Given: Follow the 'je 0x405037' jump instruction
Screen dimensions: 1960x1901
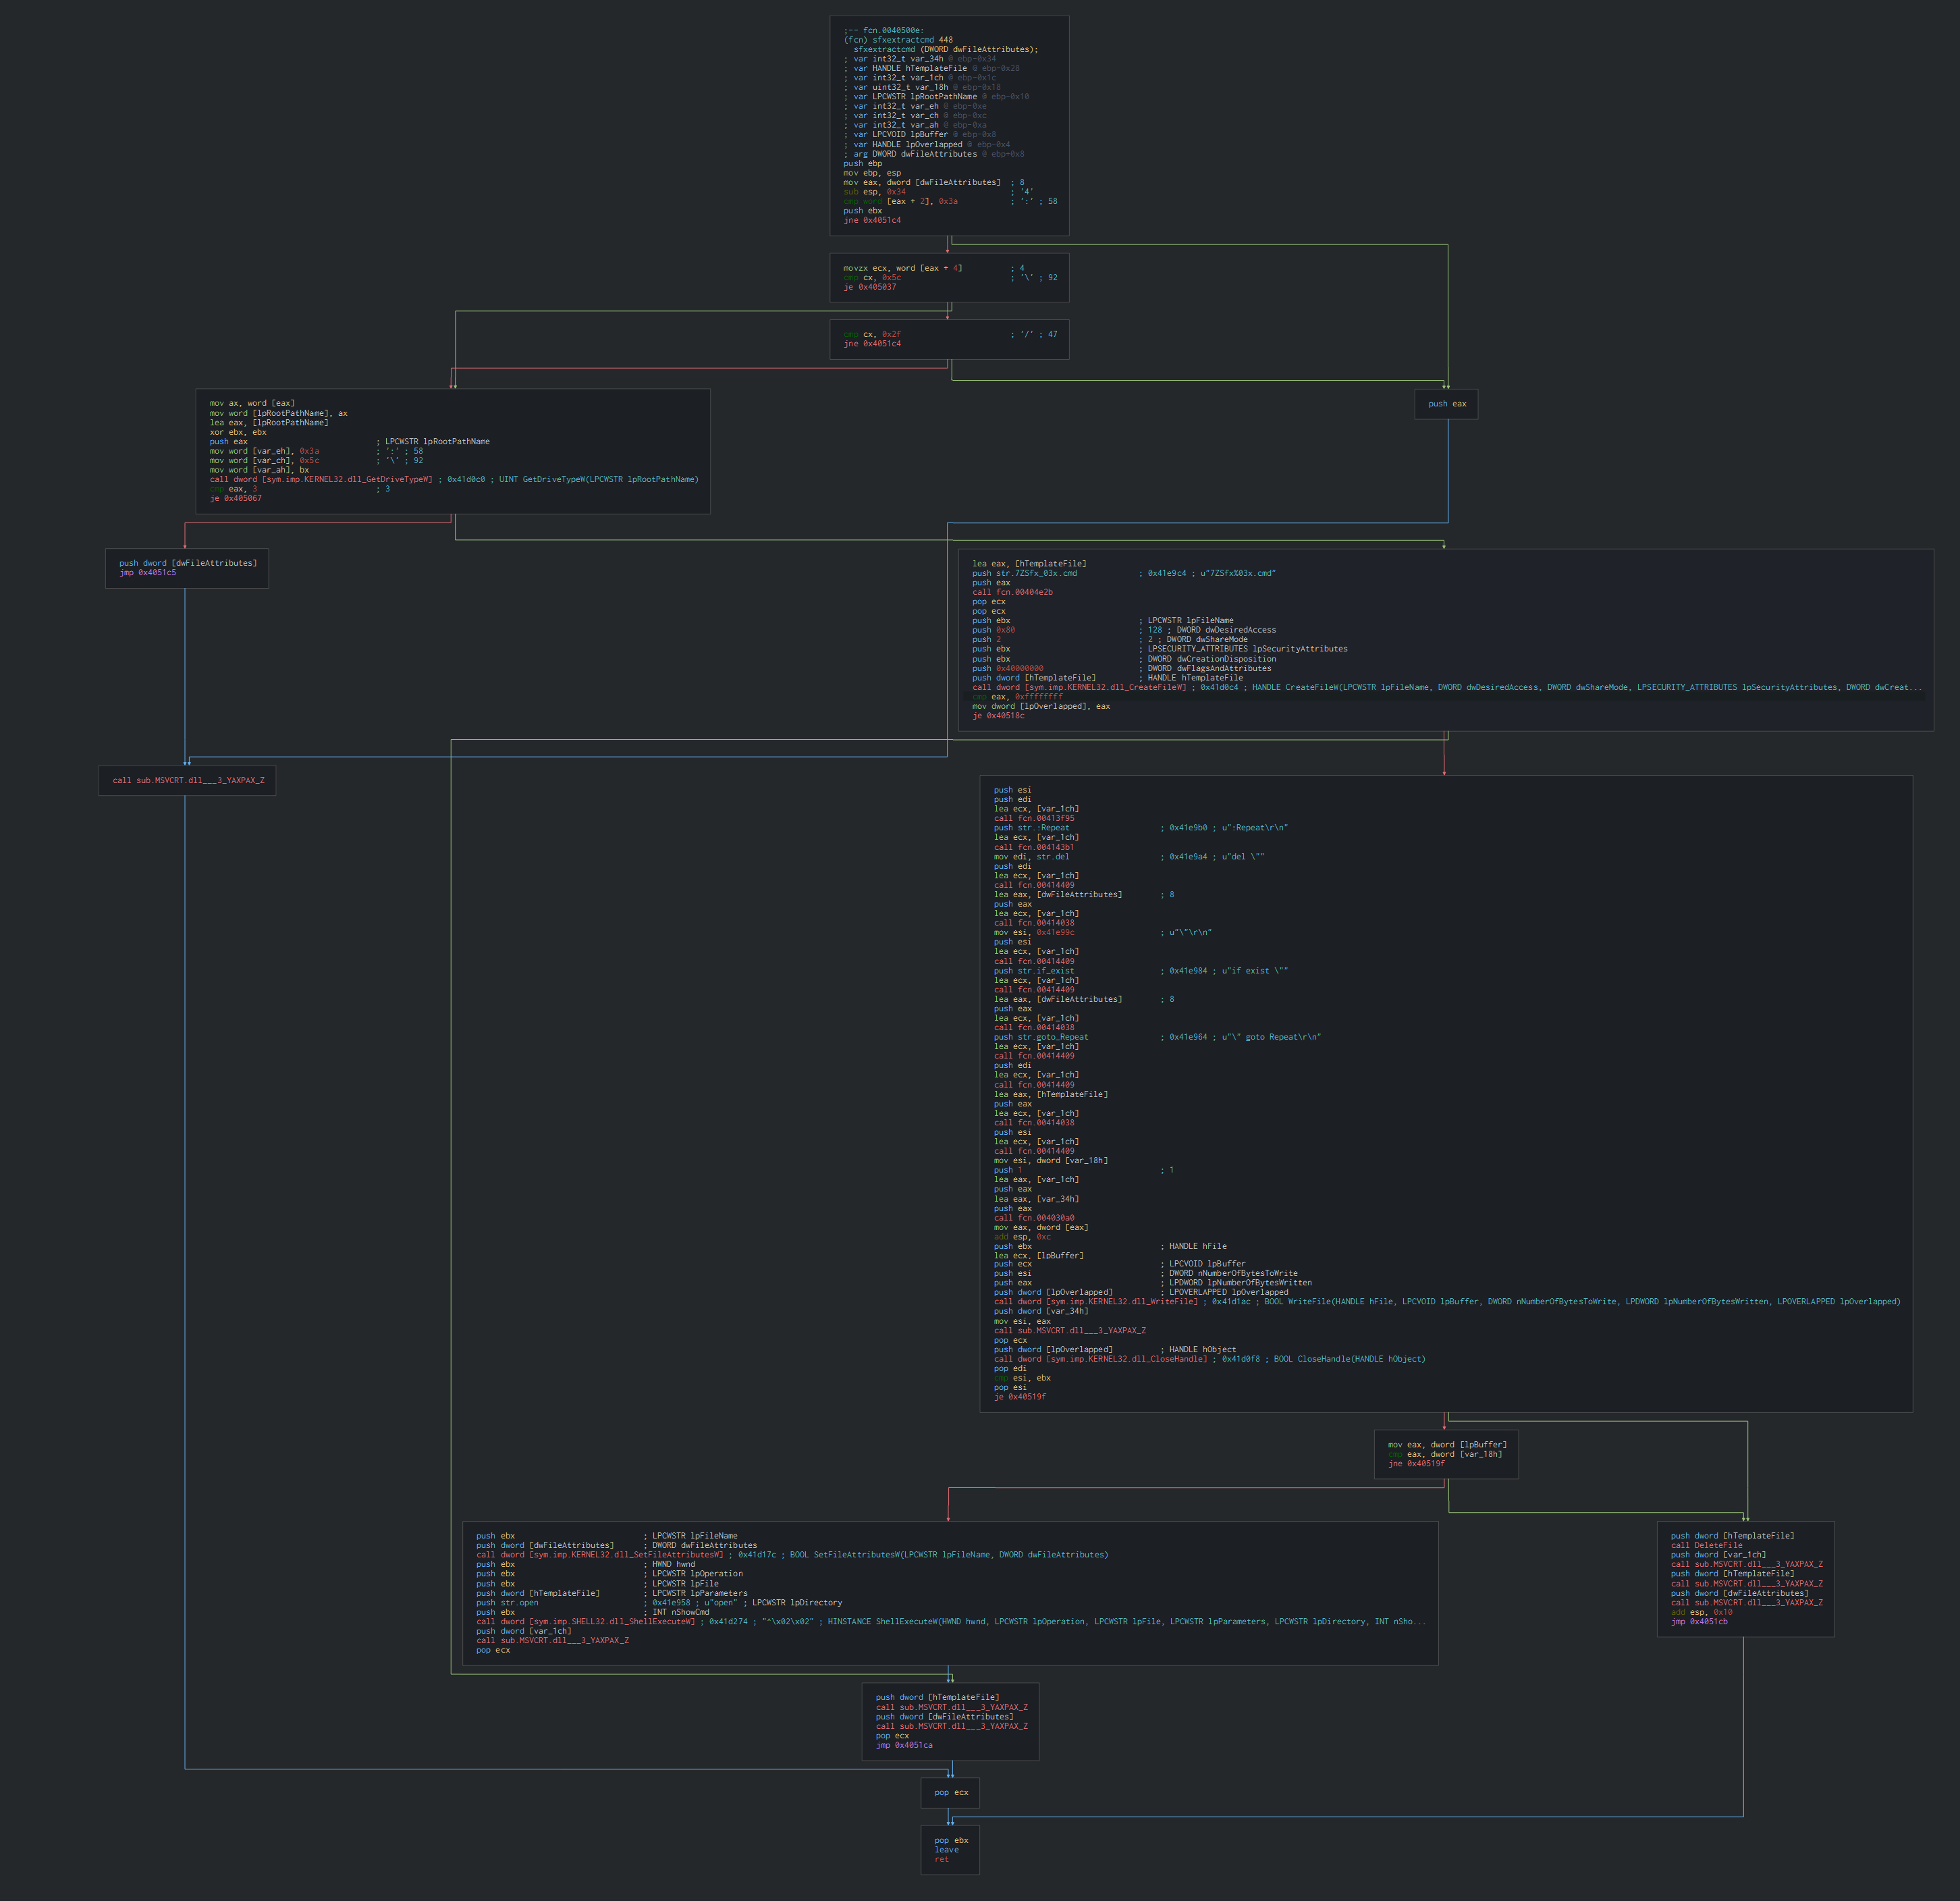Looking at the screenshot, I should coord(869,287).
